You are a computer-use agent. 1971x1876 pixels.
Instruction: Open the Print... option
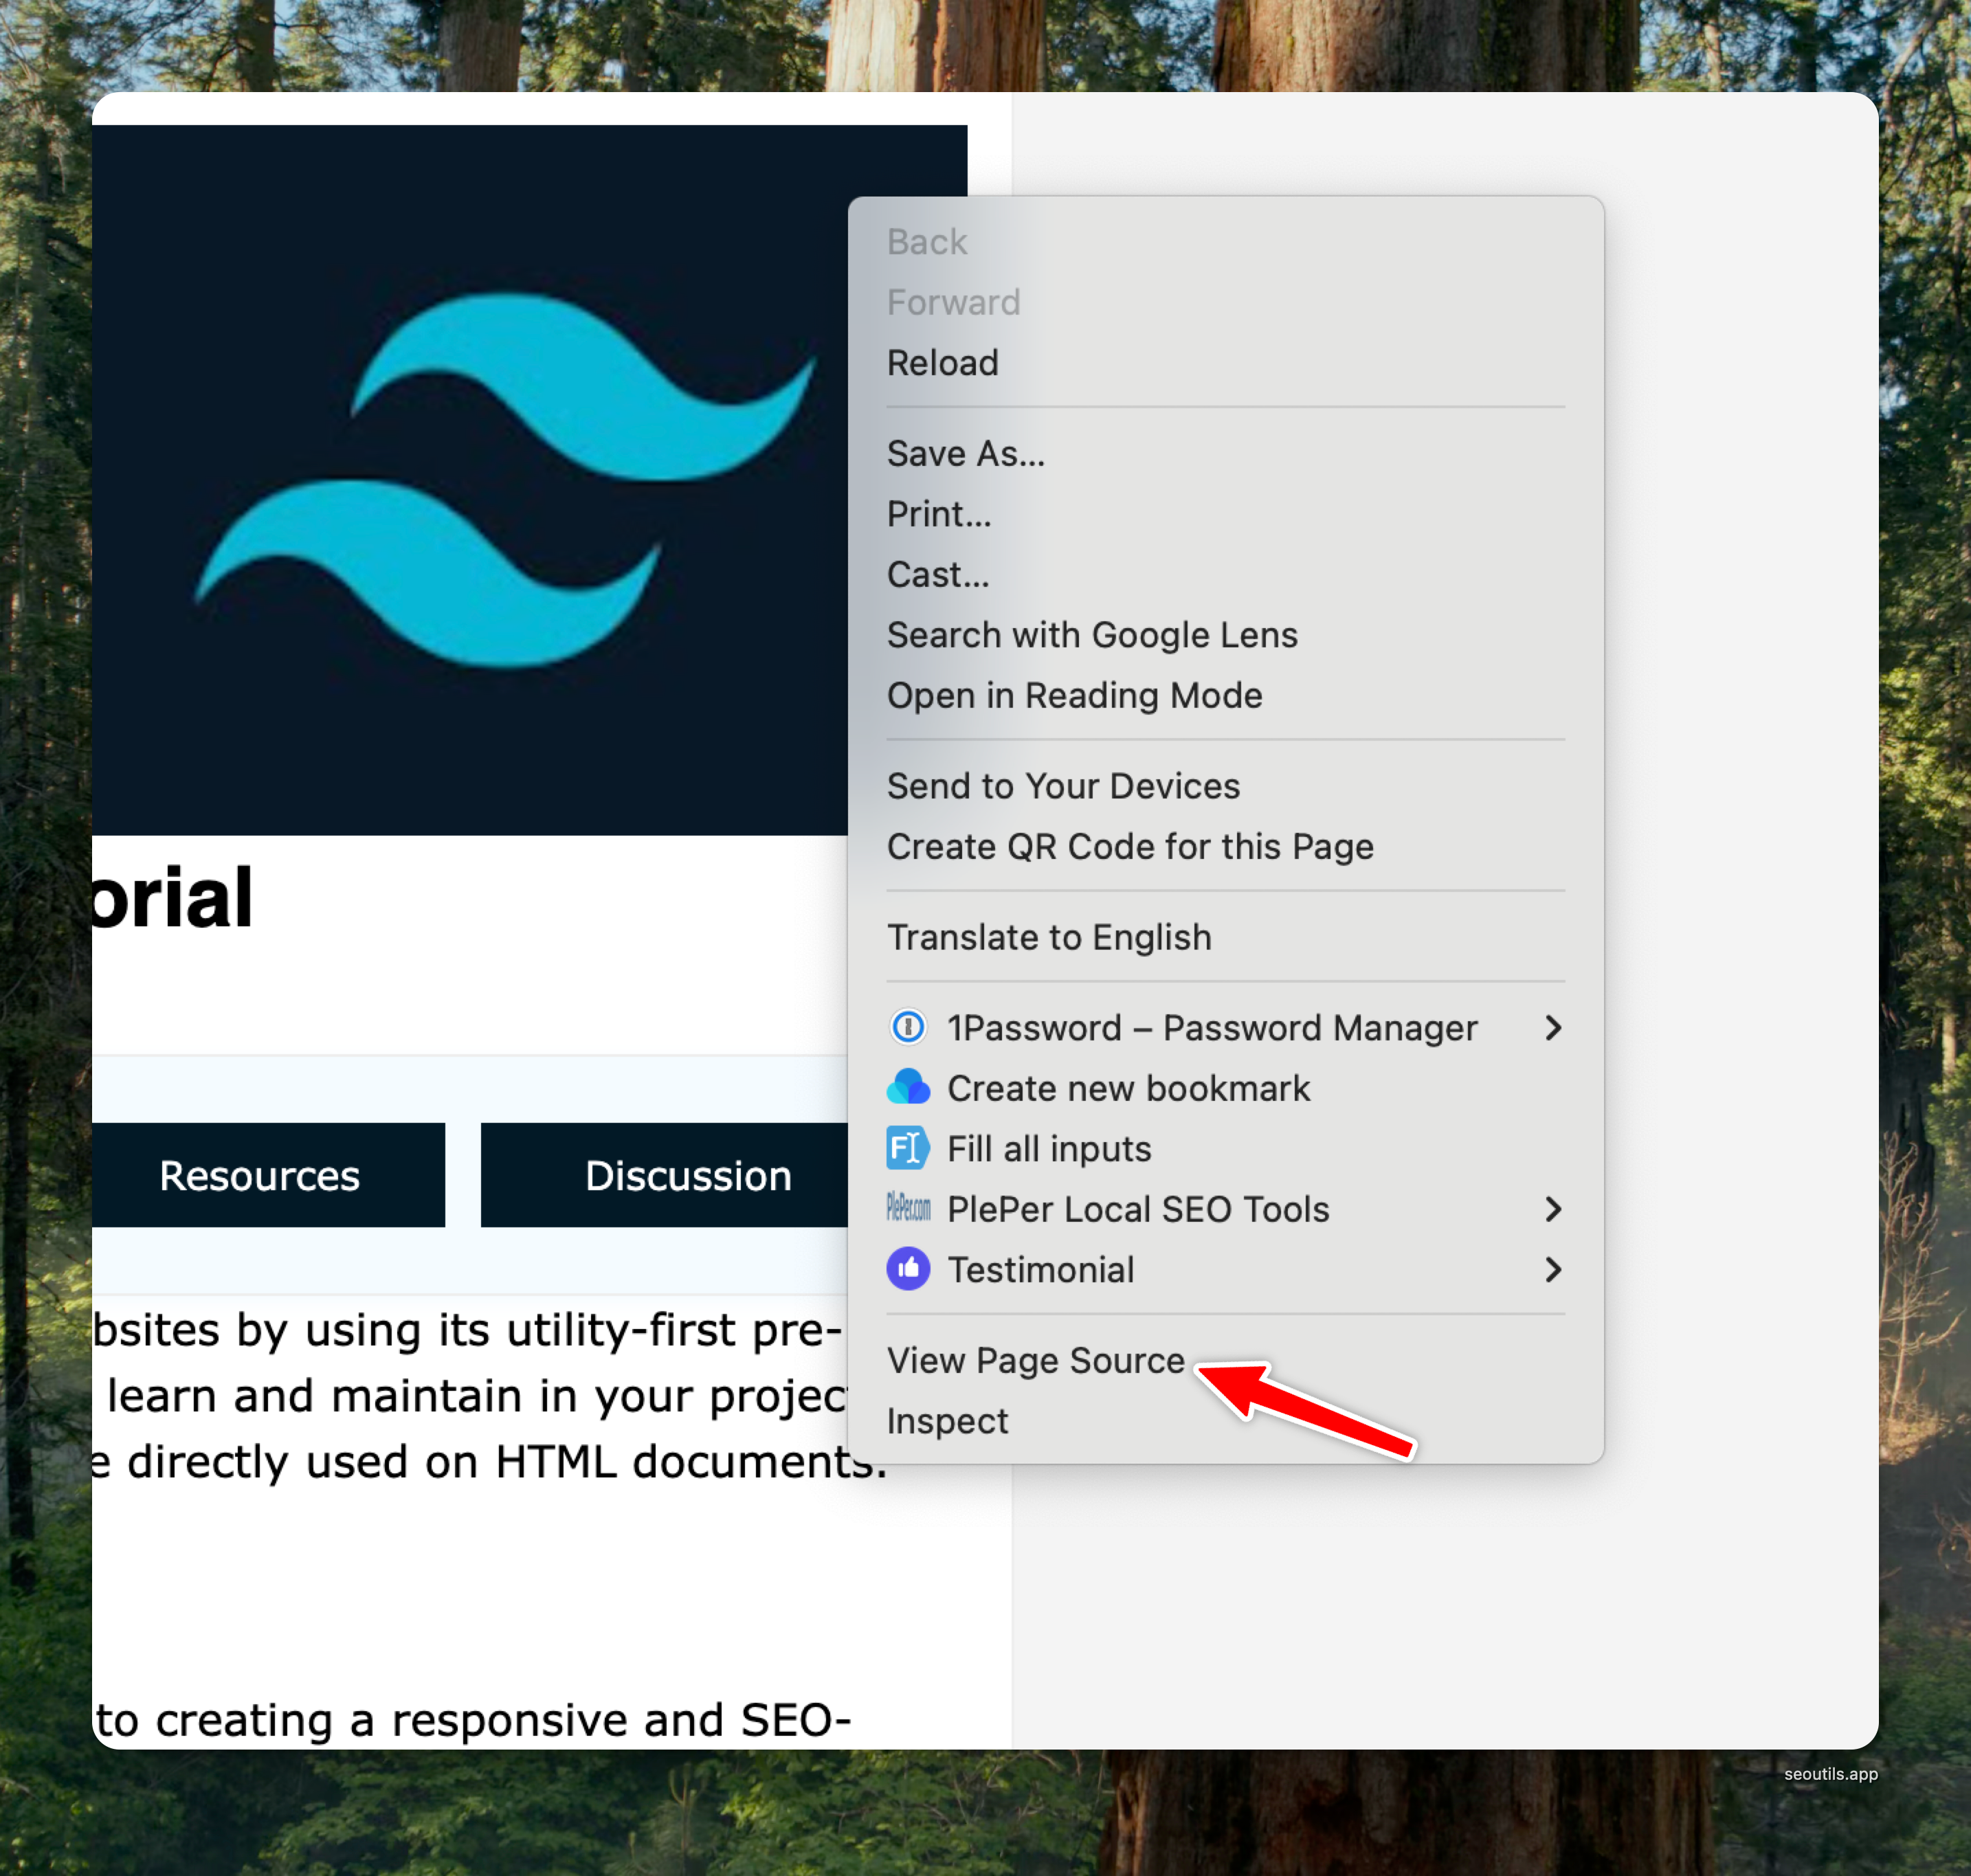938,514
